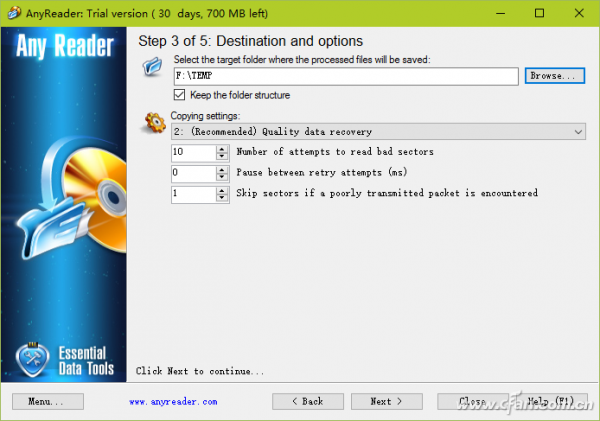The width and height of the screenshot is (600, 421).
Task: Click the Any Reader logo text
Action: pyautogui.click(x=65, y=46)
